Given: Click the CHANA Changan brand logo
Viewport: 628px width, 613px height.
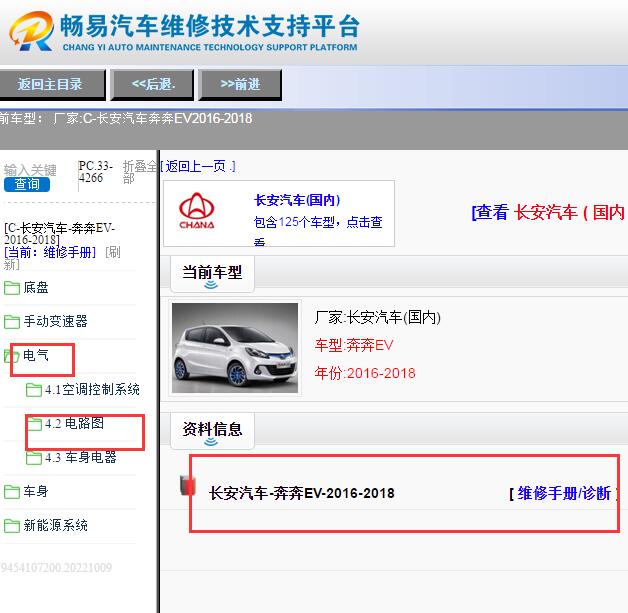Looking at the screenshot, I should 197,211.
